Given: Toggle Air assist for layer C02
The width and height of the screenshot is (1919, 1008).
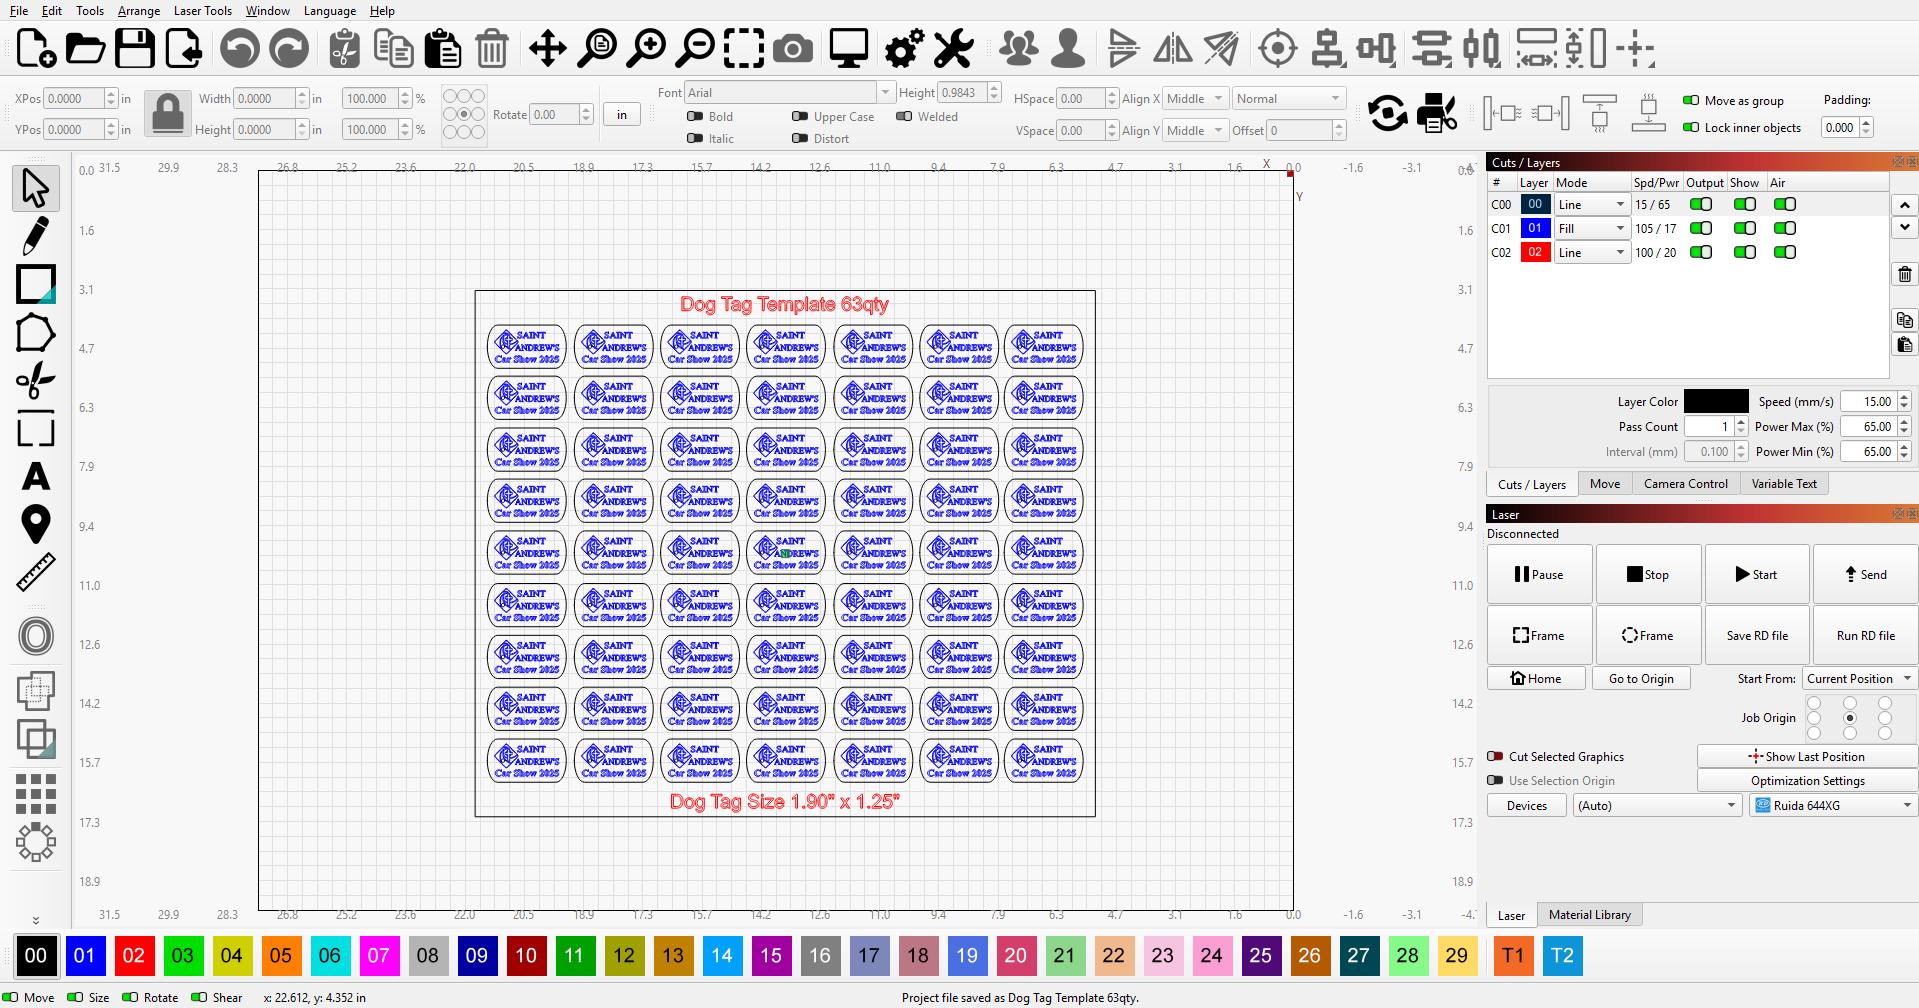Looking at the screenshot, I should (1784, 252).
